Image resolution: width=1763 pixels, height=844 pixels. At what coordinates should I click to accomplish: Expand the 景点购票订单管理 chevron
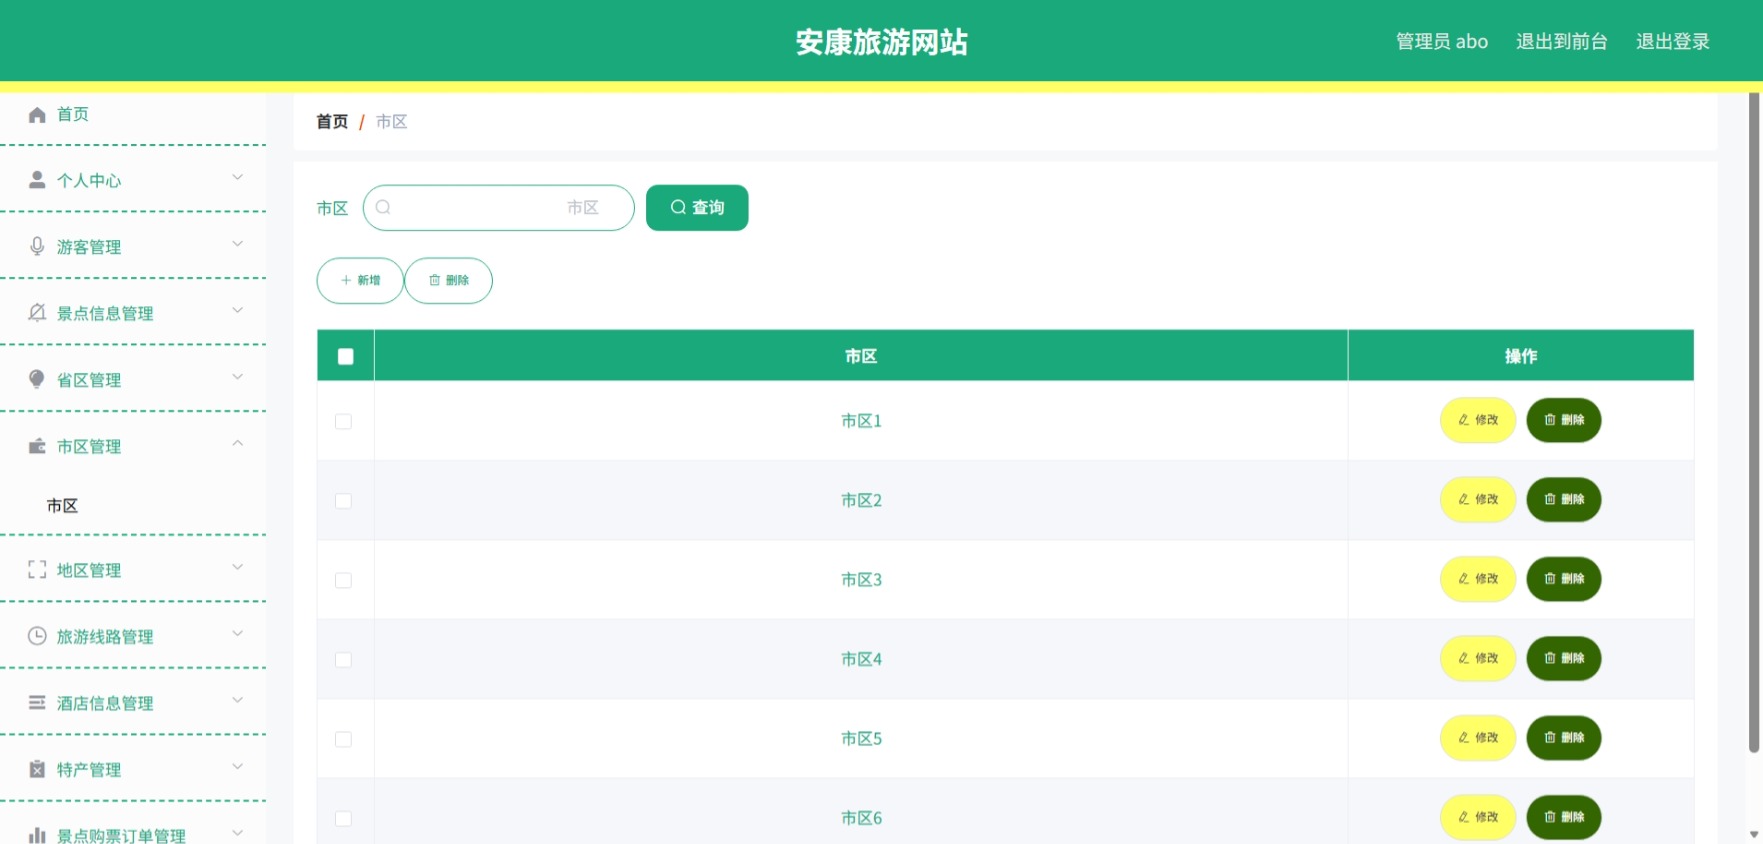(x=238, y=832)
